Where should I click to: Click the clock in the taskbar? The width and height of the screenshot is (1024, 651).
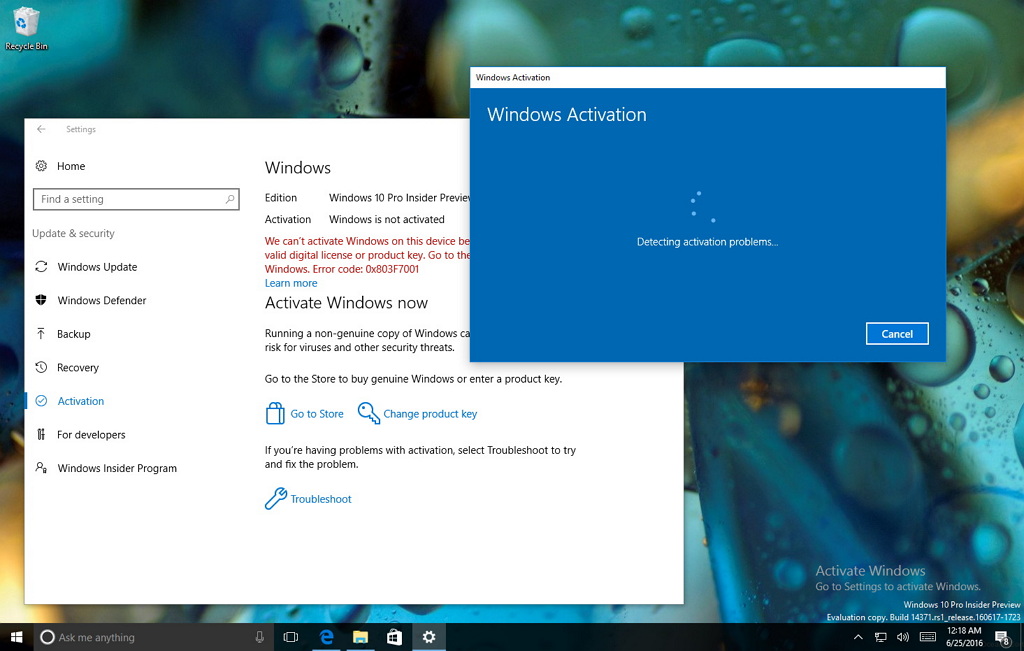point(964,636)
